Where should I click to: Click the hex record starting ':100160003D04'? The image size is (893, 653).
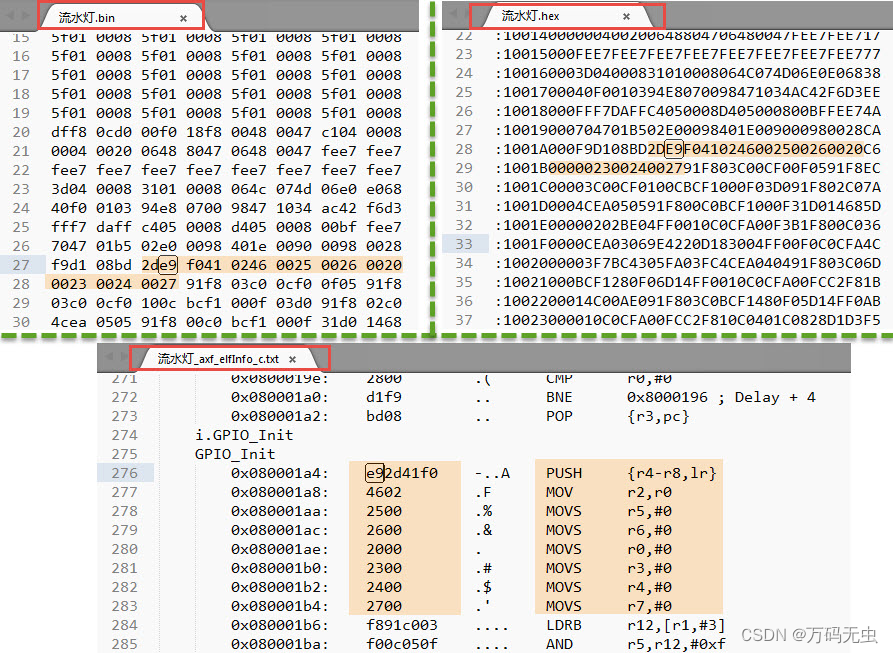(x=687, y=73)
